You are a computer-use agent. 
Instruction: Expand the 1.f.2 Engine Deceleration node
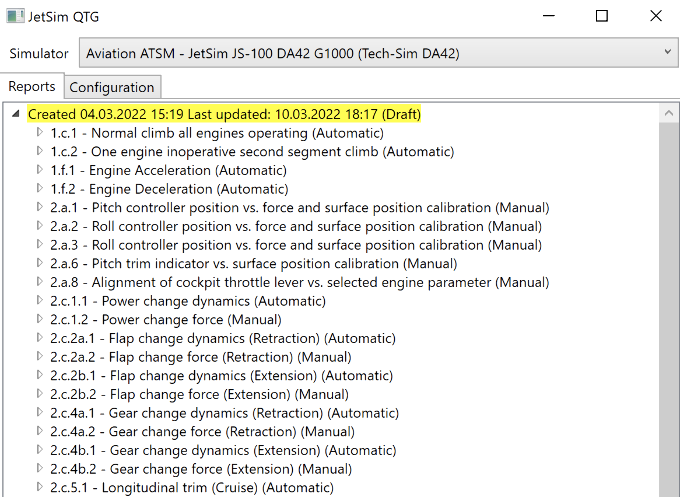[39, 188]
